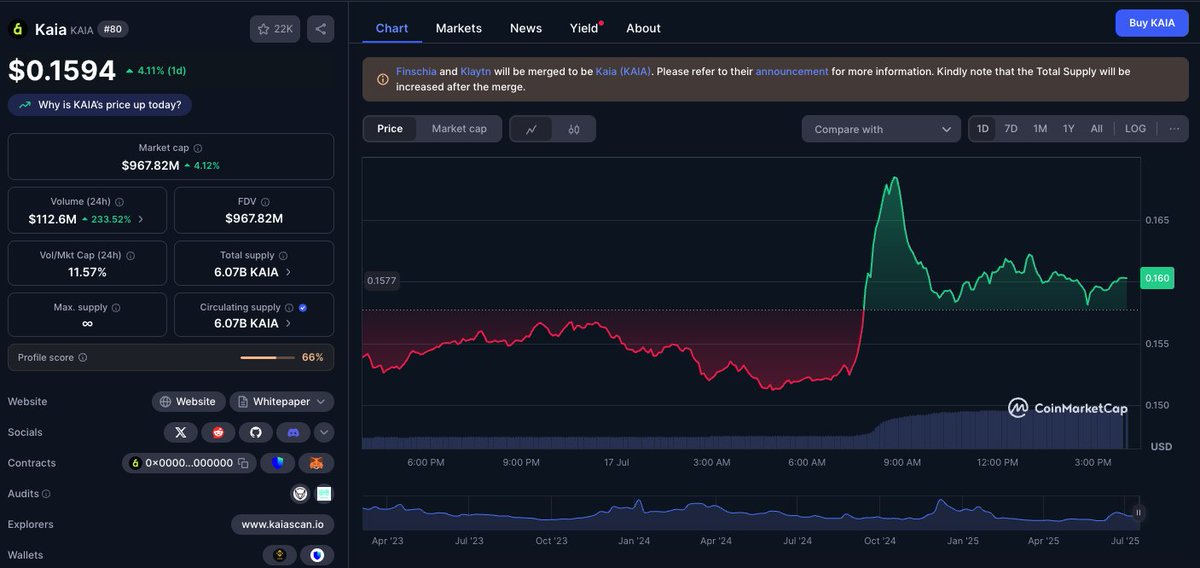Click the blue shield icon in Contracts
This screenshot has width=1200, height=568.
tap(278, 463)
